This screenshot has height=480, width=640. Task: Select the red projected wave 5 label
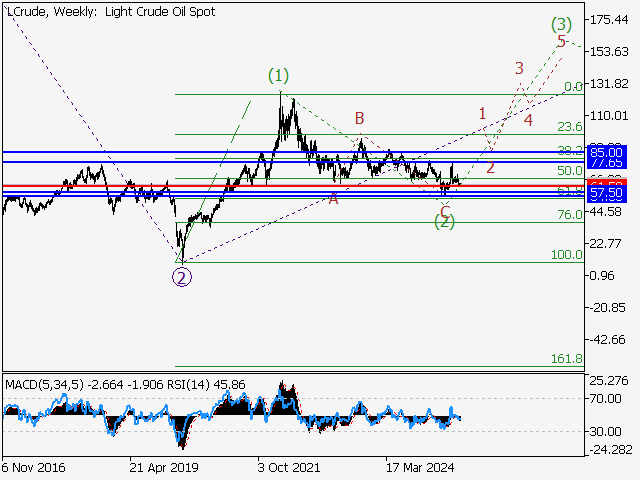[561, 42]
